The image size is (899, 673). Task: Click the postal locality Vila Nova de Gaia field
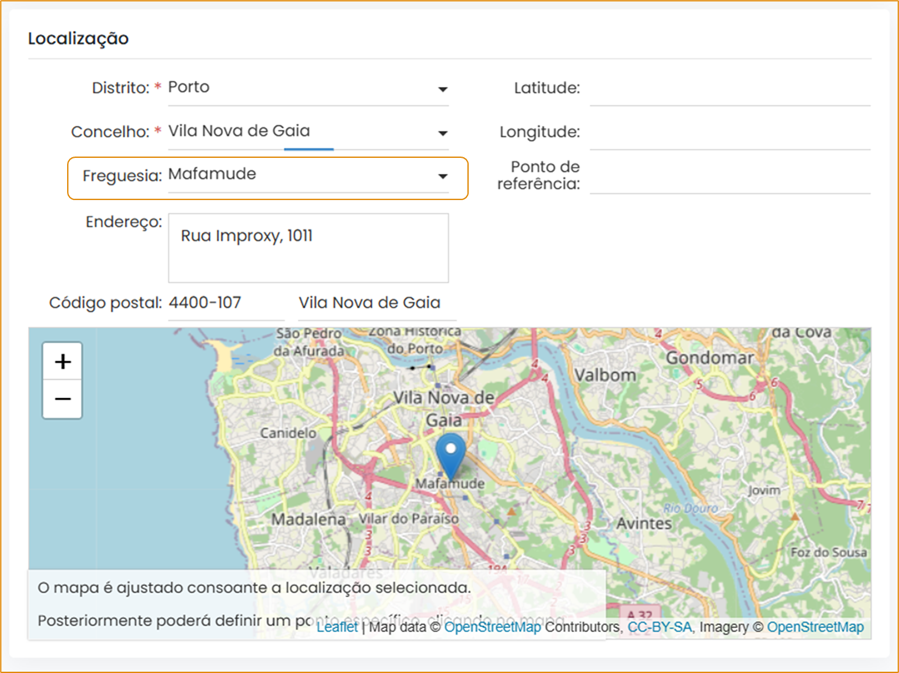376,303
